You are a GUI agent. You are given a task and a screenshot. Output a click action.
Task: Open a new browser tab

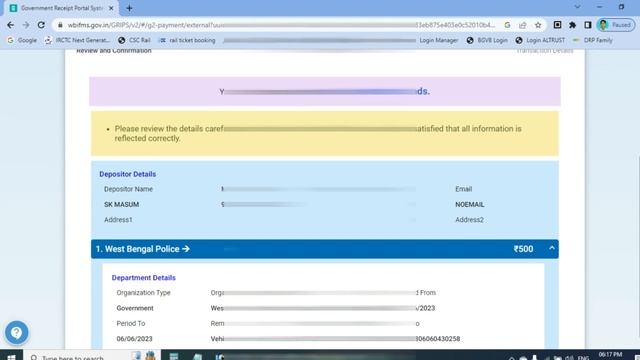(129, 8)
